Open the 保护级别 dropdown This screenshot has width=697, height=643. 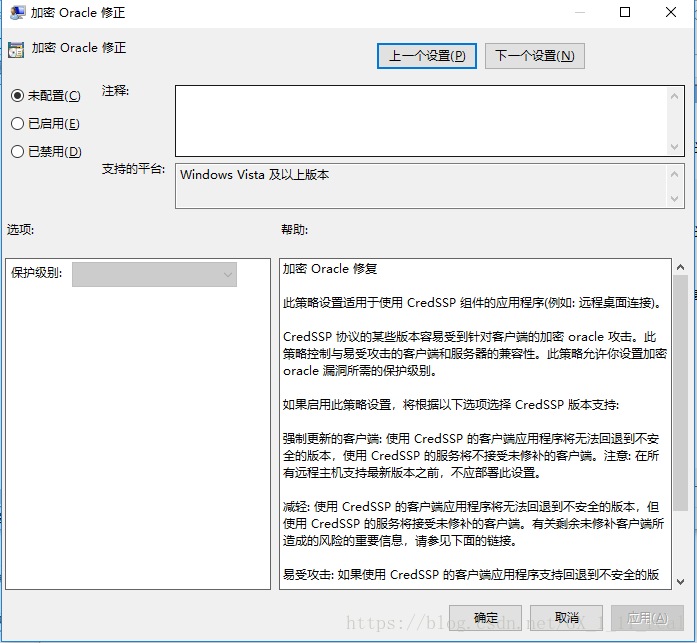[154, 274]
